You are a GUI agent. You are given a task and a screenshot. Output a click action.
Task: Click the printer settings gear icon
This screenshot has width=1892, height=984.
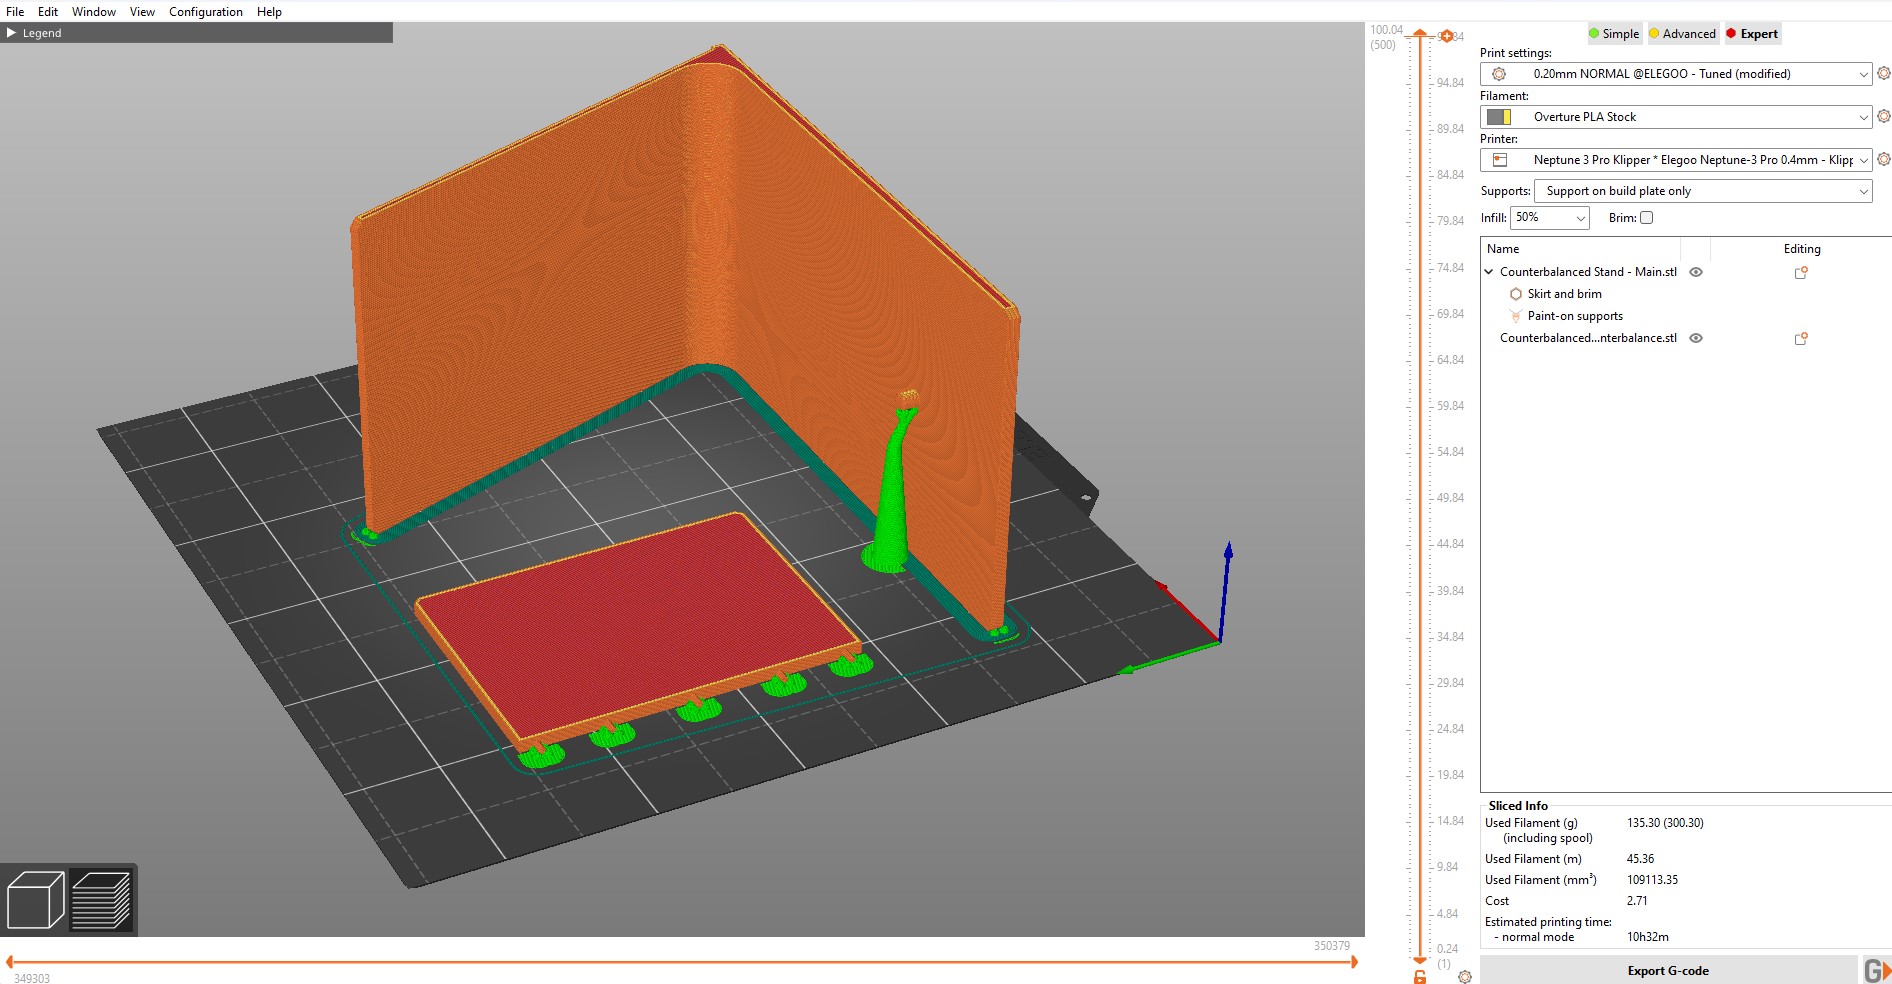(1883, 160)
